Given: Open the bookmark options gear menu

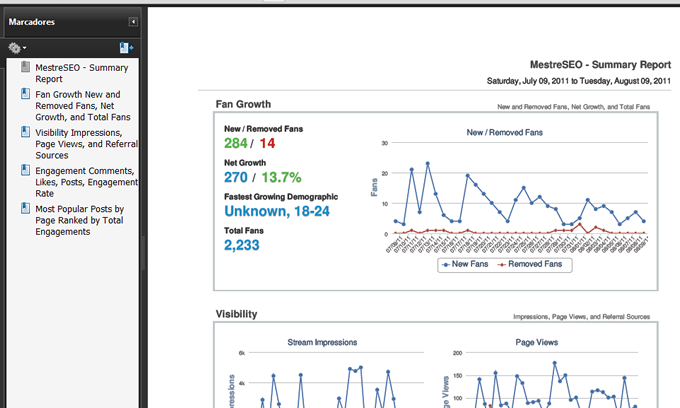Looking at the screenshot, I should point(16,47).
